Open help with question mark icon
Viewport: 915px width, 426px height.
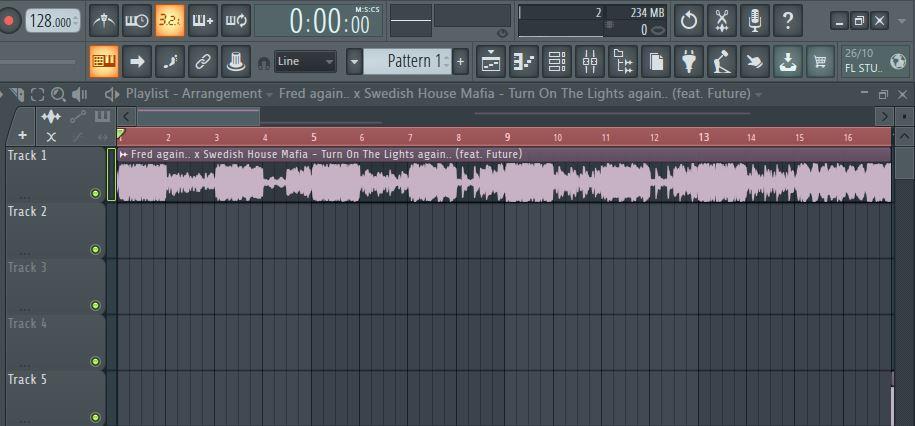point(788,21)
